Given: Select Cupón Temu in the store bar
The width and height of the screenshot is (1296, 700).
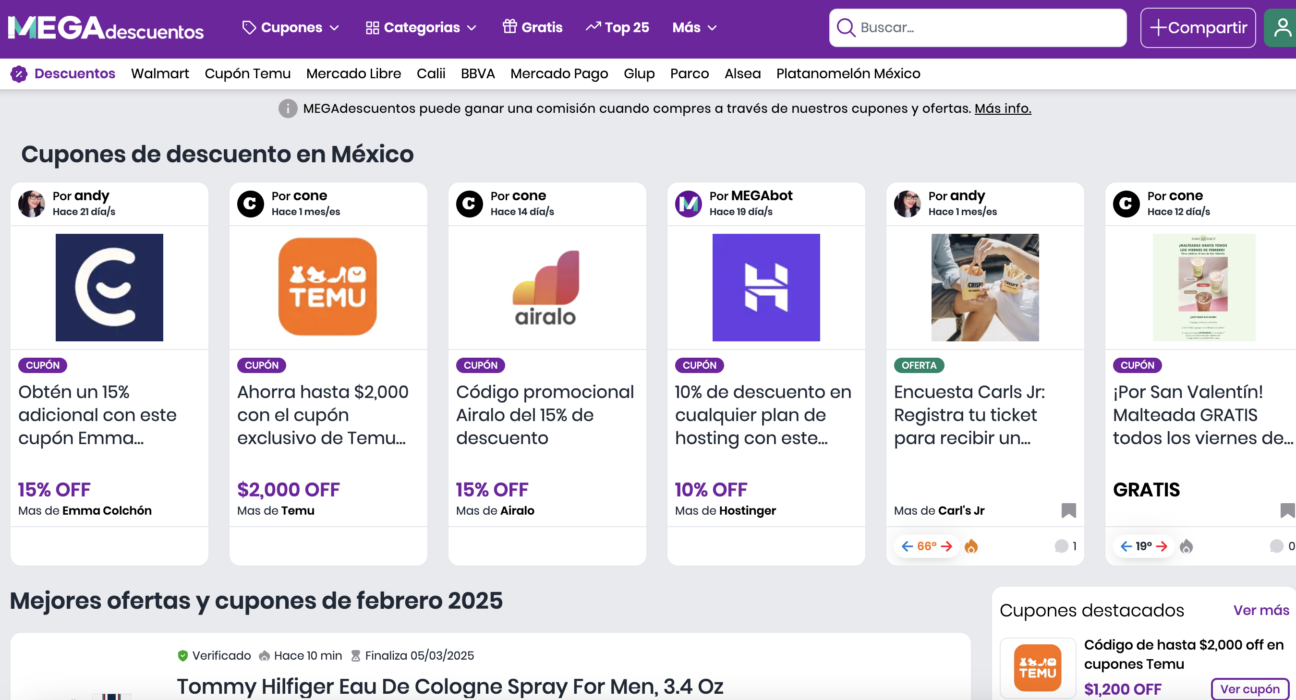Looking at the screenshot, I should [248, 74].
